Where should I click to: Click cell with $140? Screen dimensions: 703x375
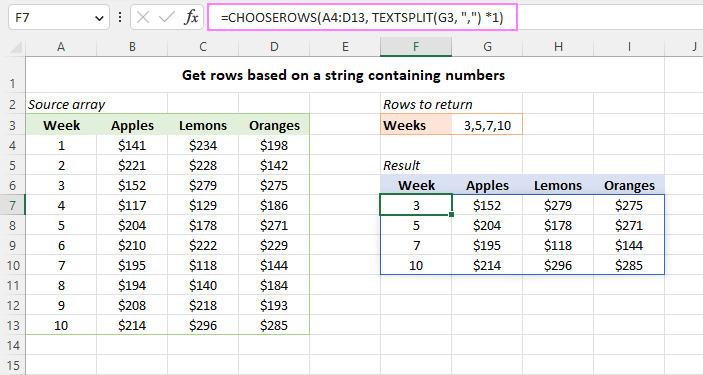coord(203,285)
